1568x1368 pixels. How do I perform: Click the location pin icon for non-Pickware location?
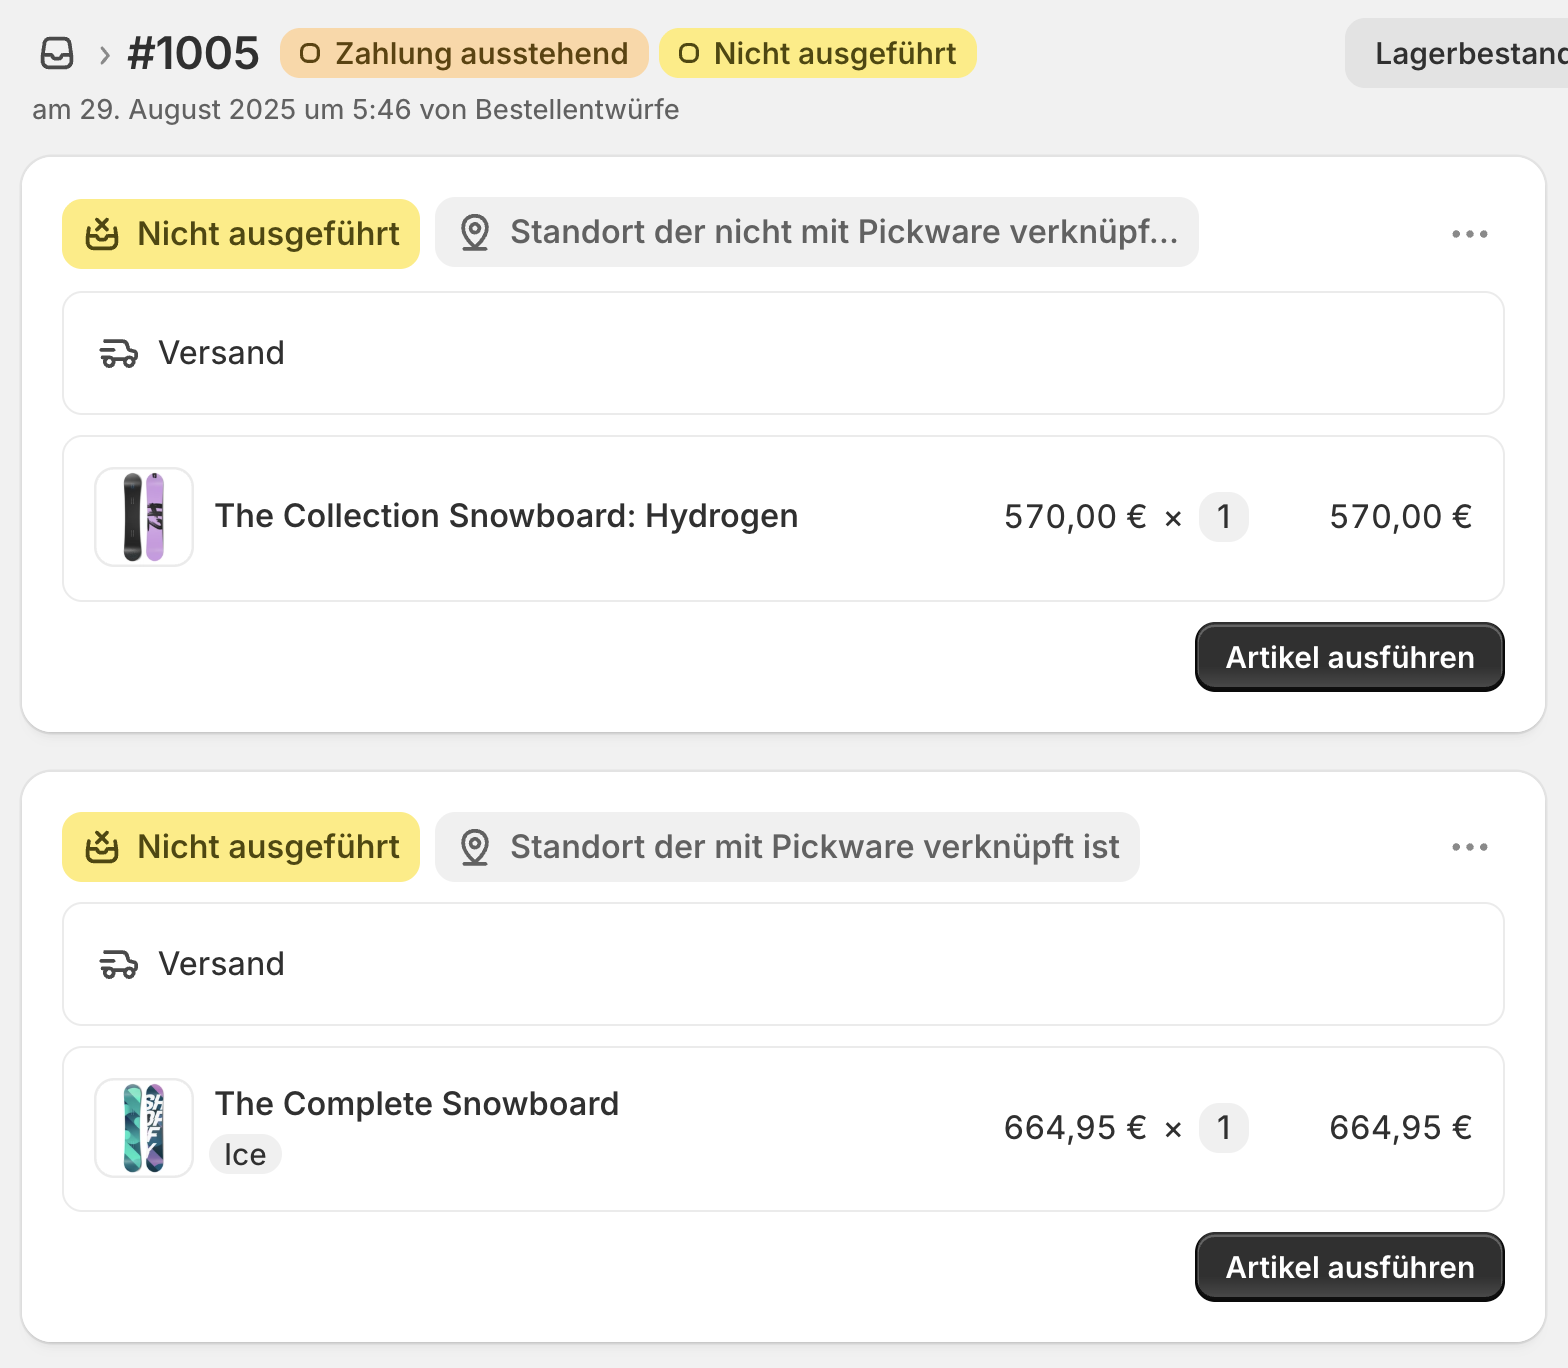[475, 233]
